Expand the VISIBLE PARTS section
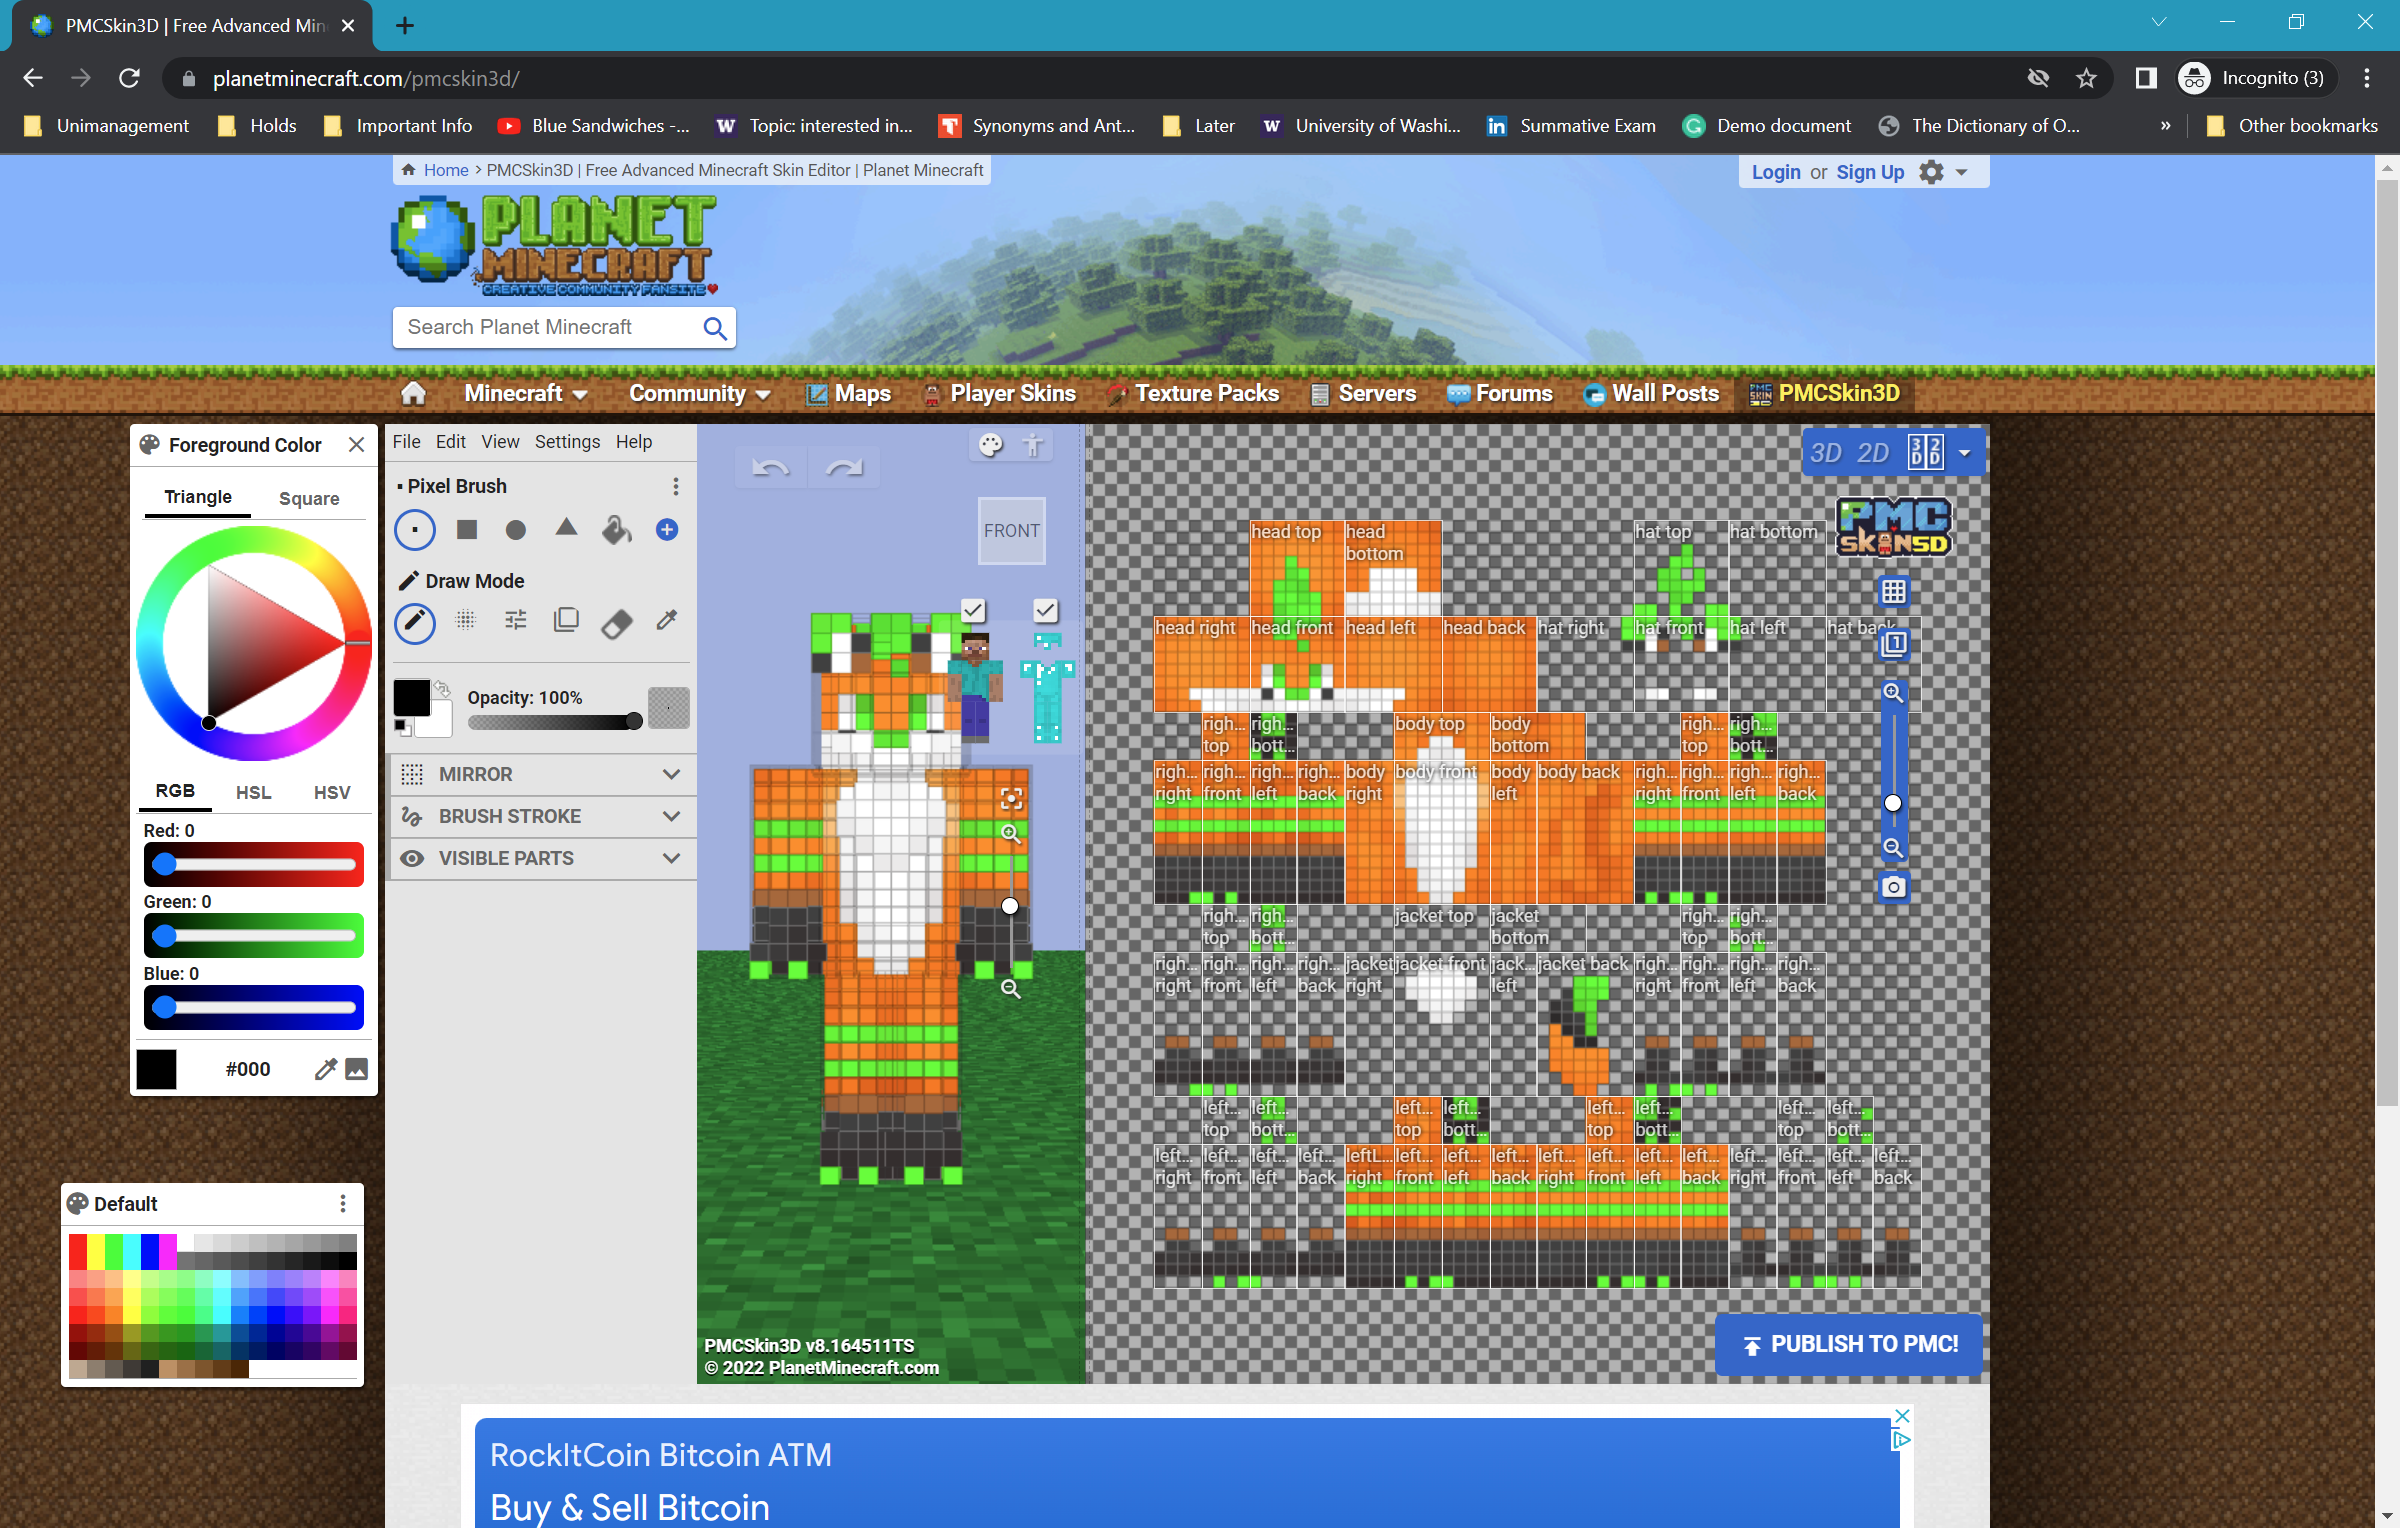 pos(543,859)
